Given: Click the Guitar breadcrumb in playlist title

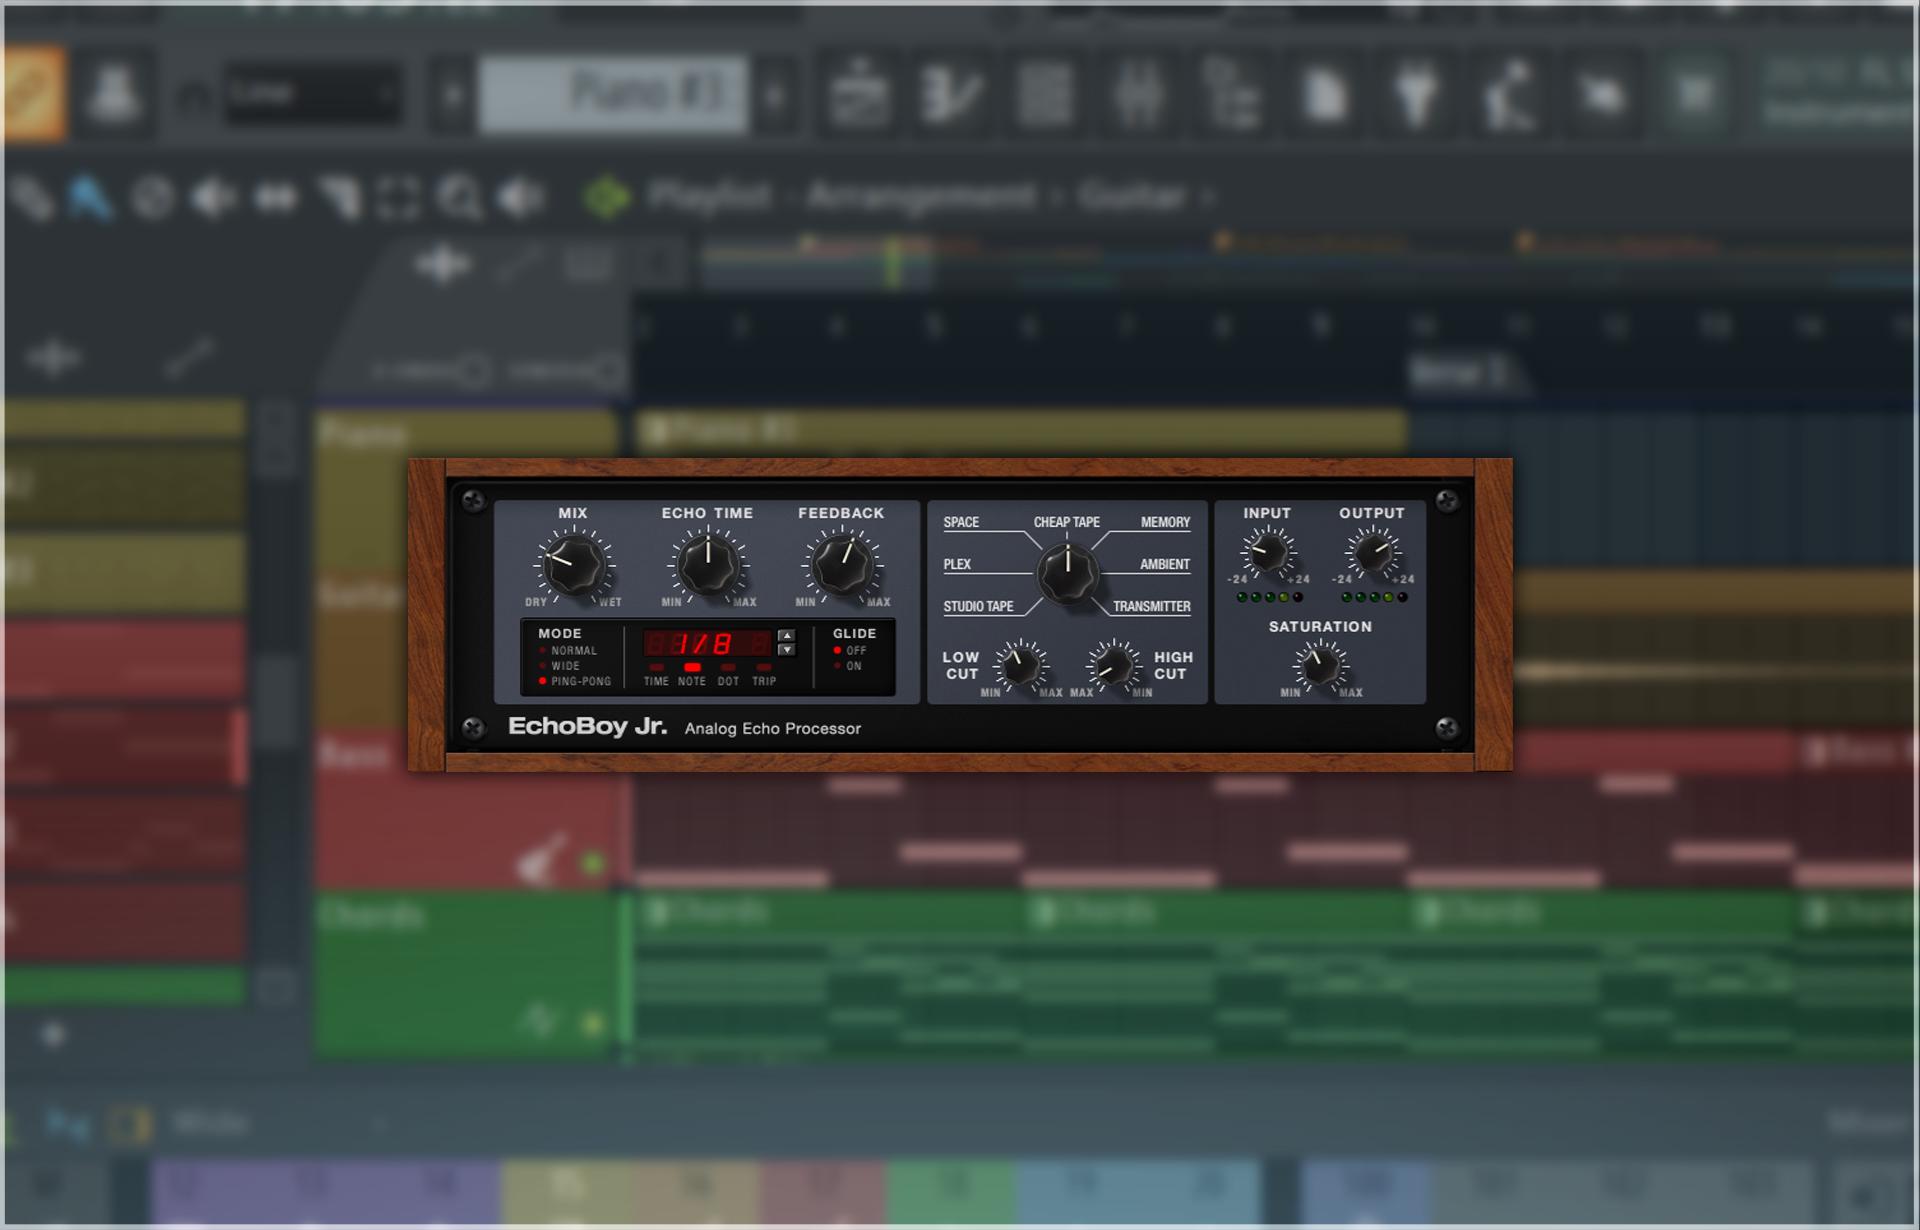Looking at the screenshot, I should point(1132,196).
